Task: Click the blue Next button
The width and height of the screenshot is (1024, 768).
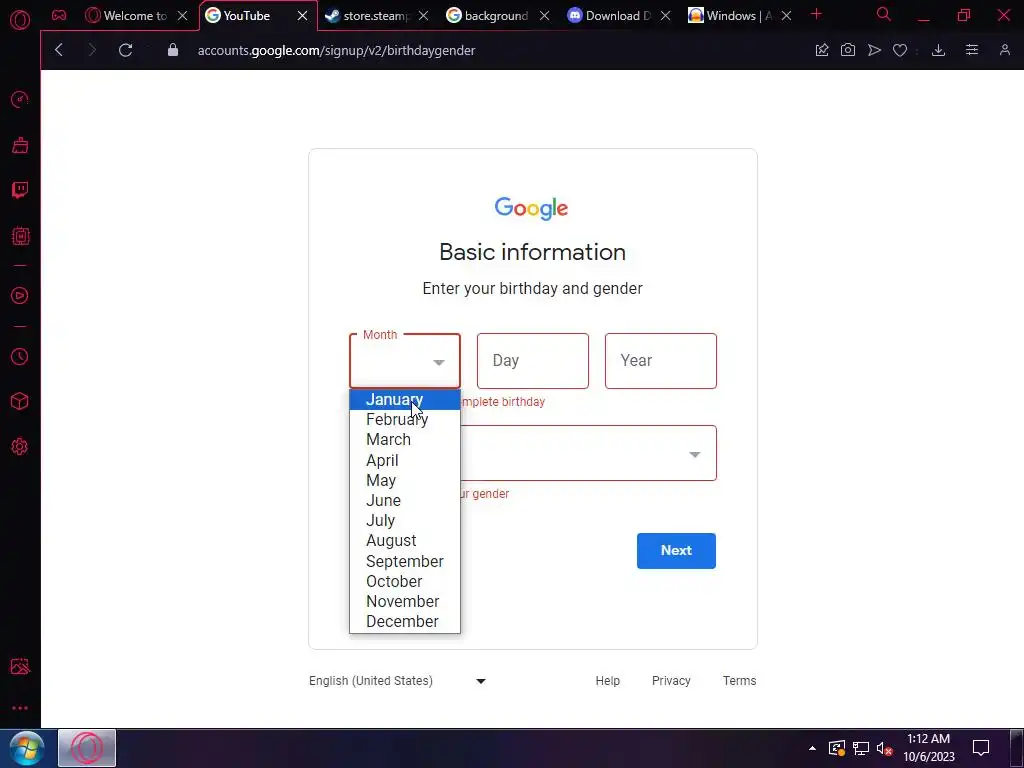Action: point(677,551)
